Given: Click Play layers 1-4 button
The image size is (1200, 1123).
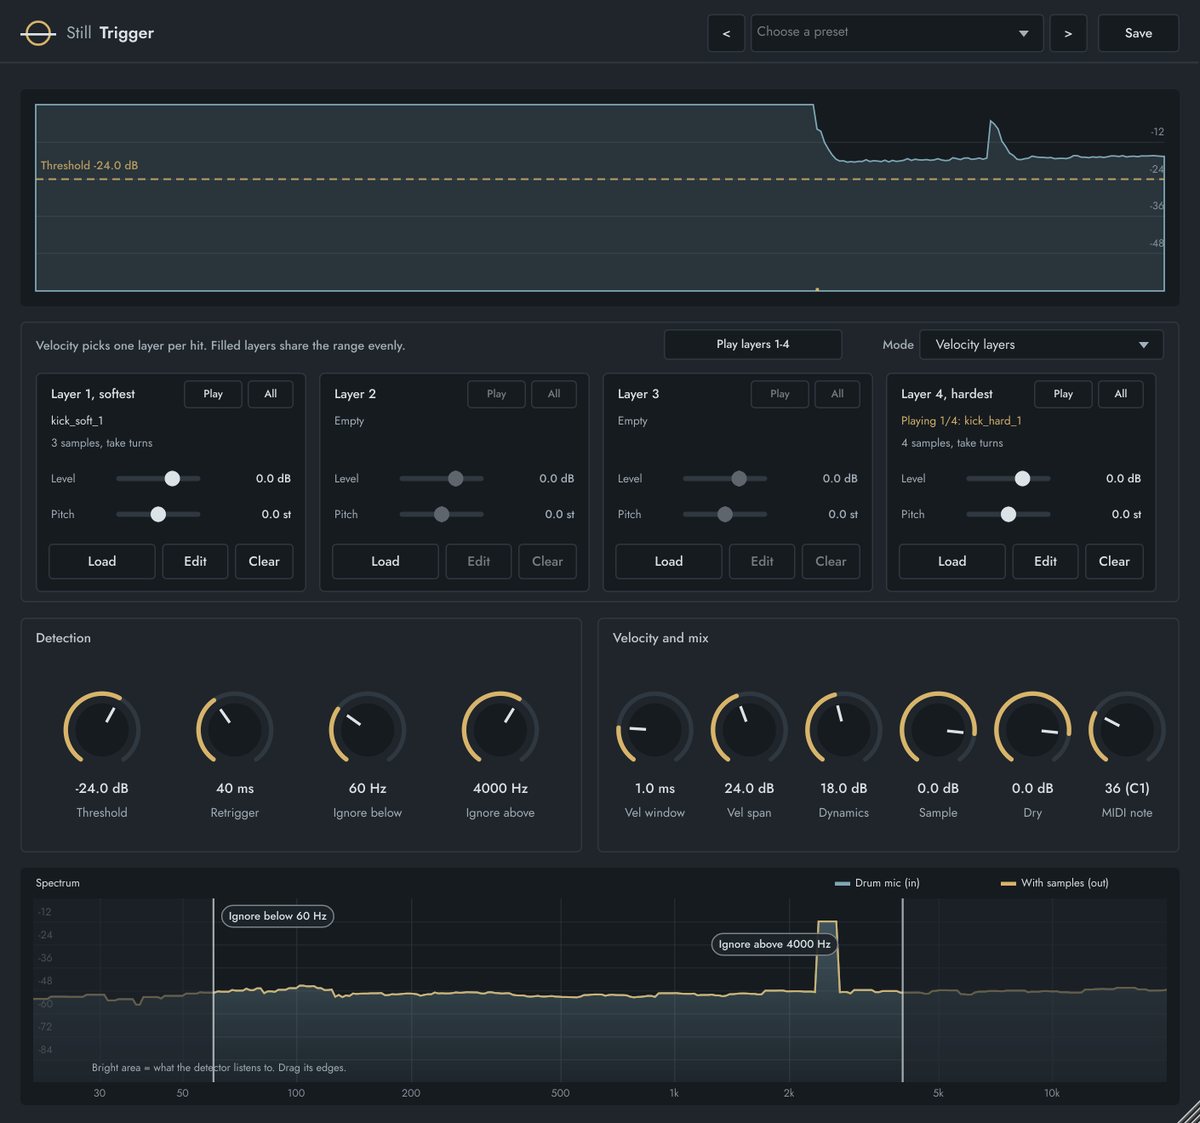Looking at the screenshot, I should click(x=753, y=344).
